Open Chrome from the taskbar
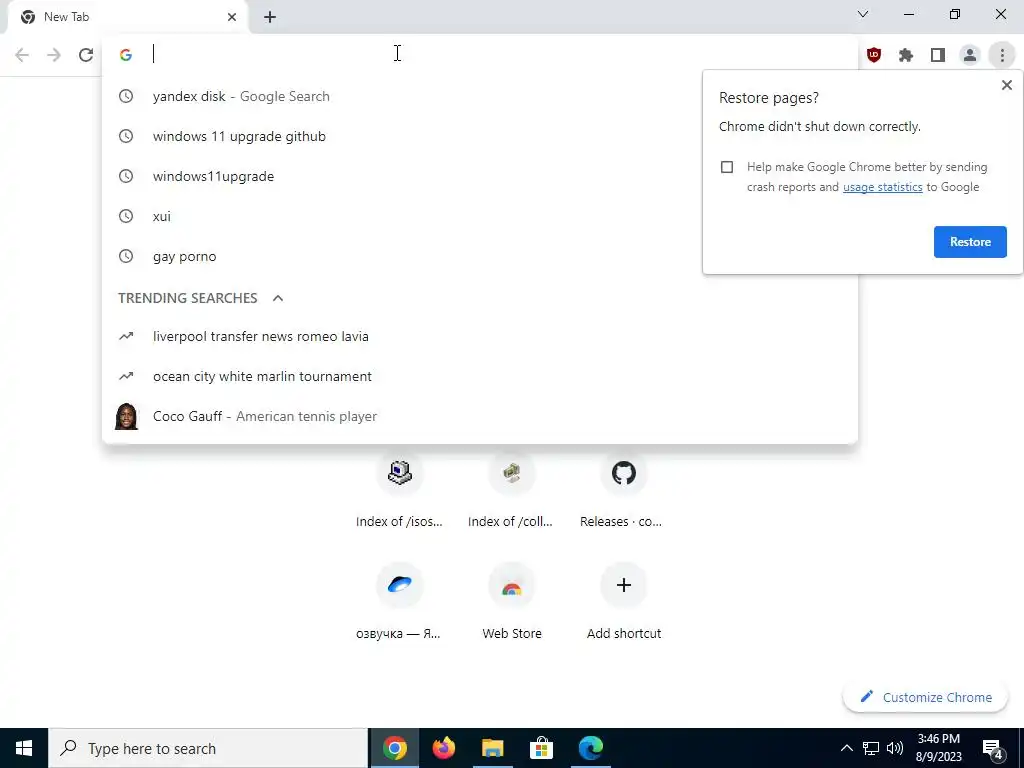Screen dimensions: 1024x768 (x=394, y=748)
